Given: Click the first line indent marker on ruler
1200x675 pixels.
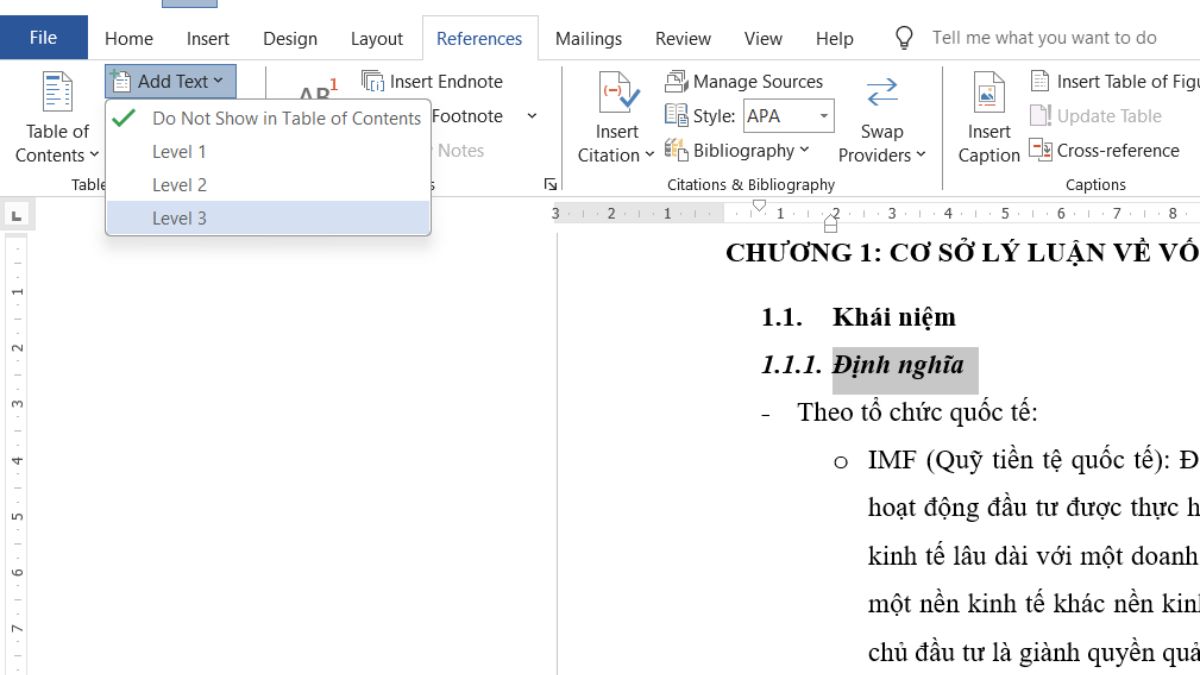Looking at the screenshot, I should tap(759, 205).
